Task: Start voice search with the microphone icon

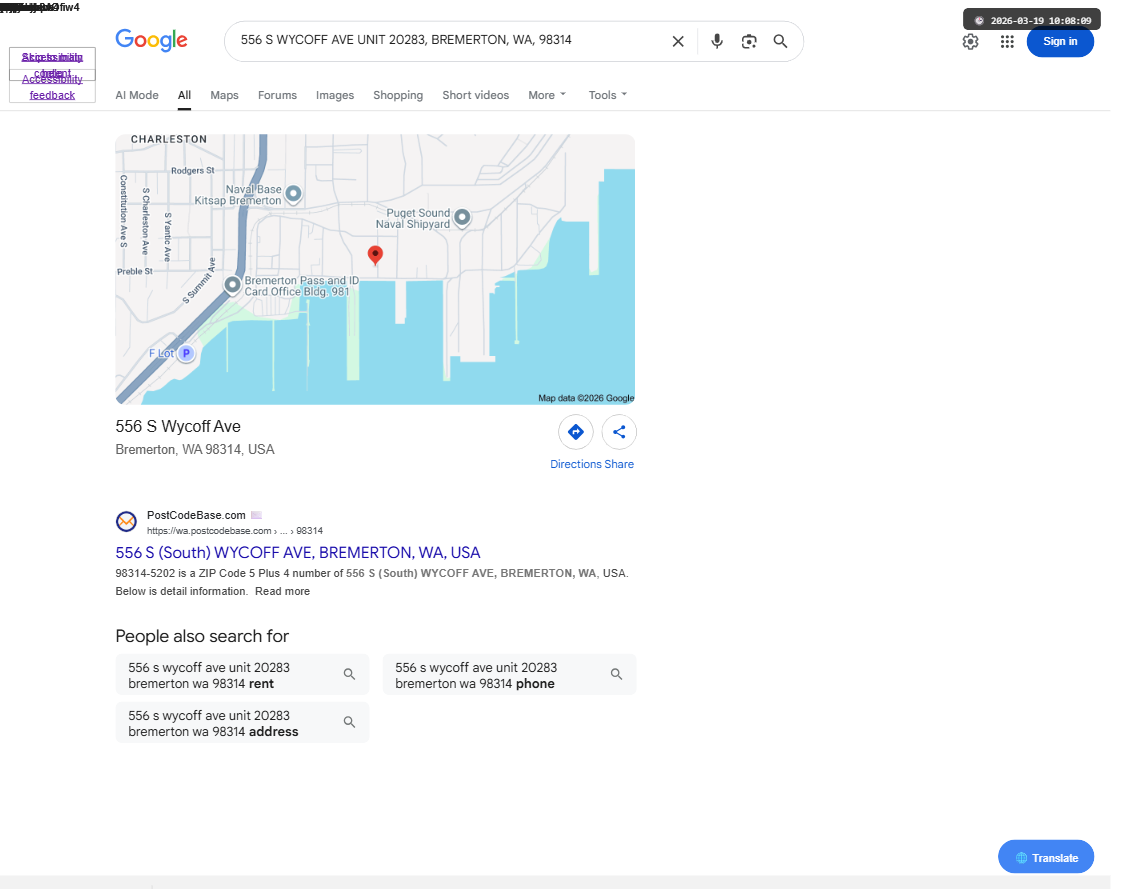Action: 717,42
